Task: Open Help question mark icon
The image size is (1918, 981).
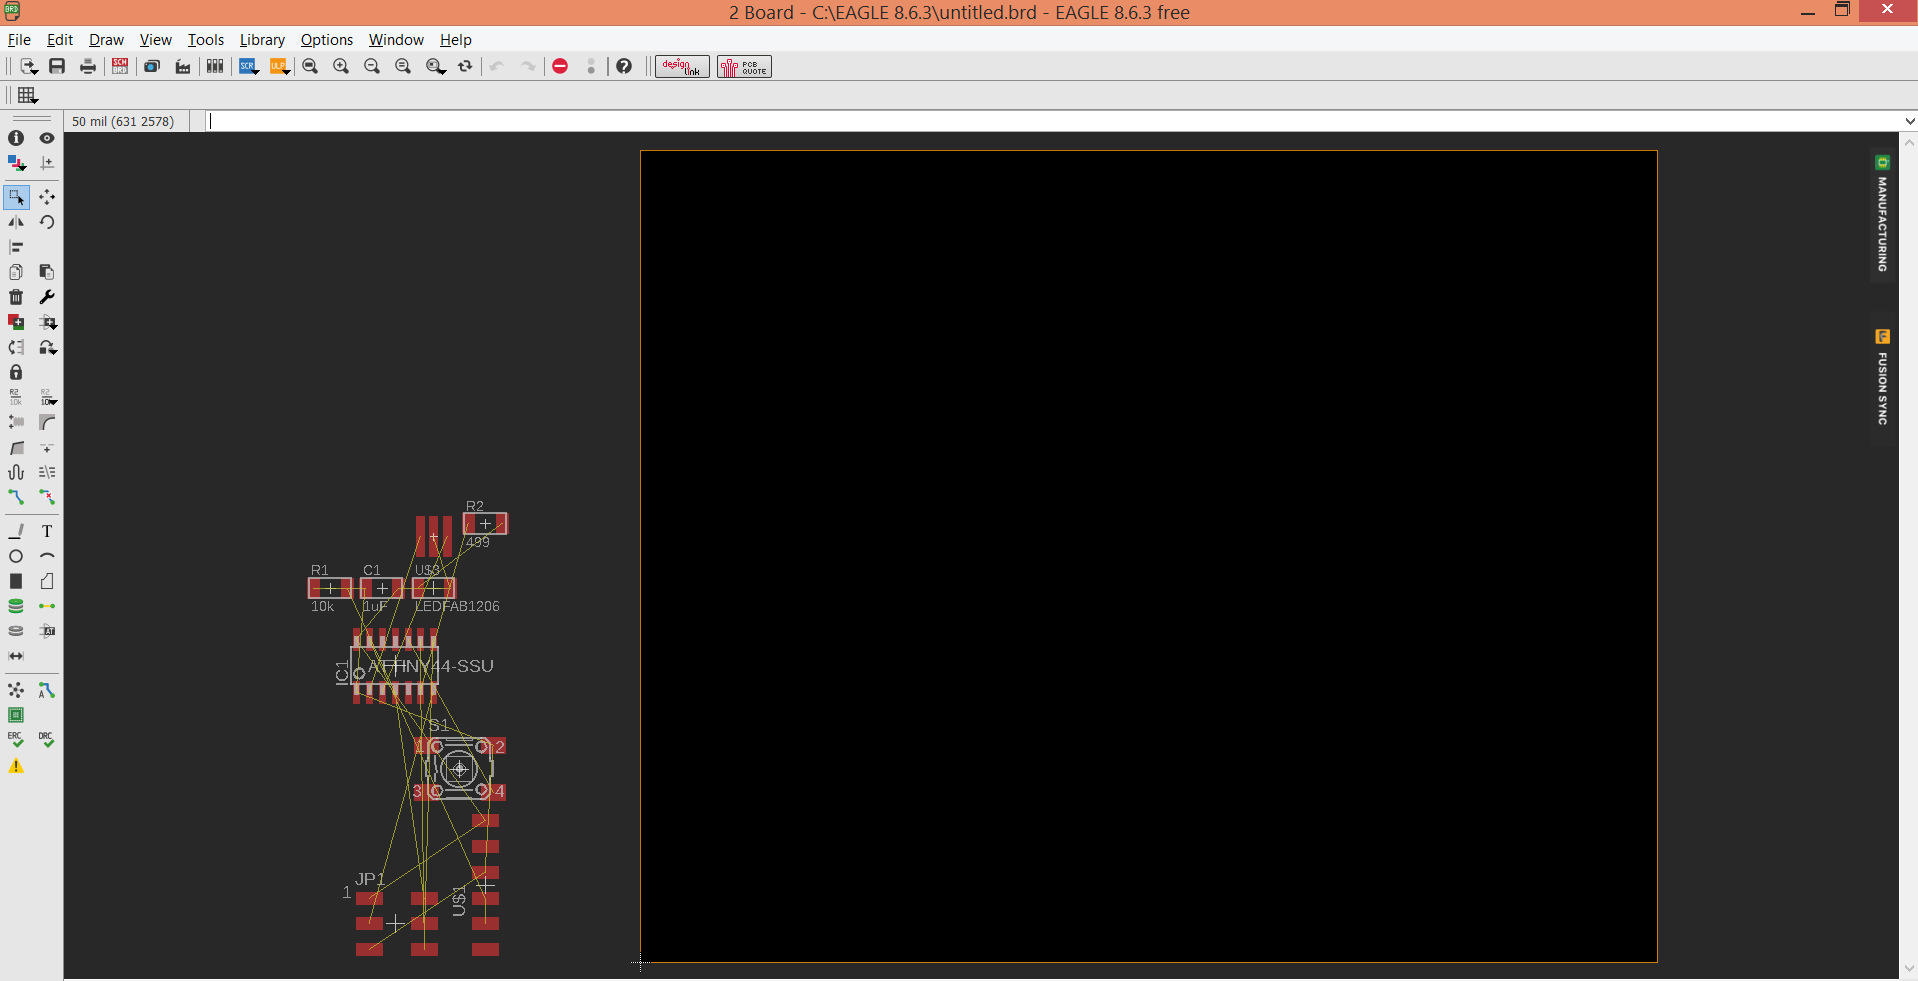Action: click(624, 66)
